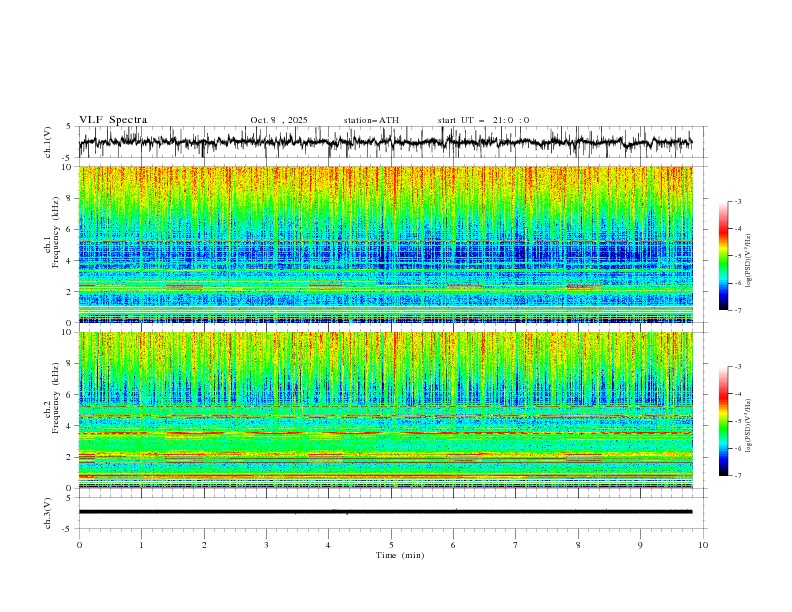Click the "ch.1(V)" axis label
The width and height of the screenshot is (792, 612).
48,142
